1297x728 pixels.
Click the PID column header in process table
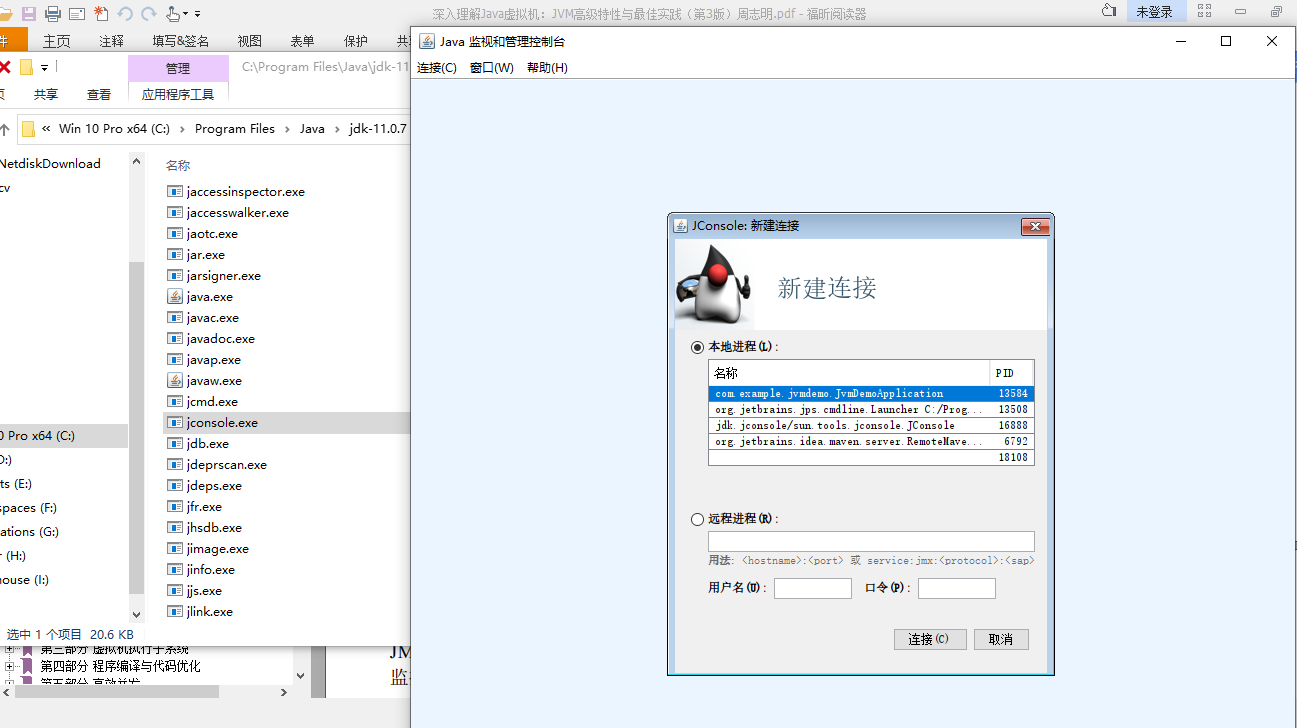click(1011, 373)
